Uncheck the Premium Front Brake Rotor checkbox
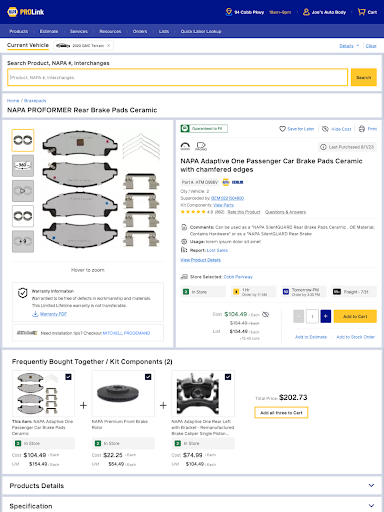 point(148,377)
